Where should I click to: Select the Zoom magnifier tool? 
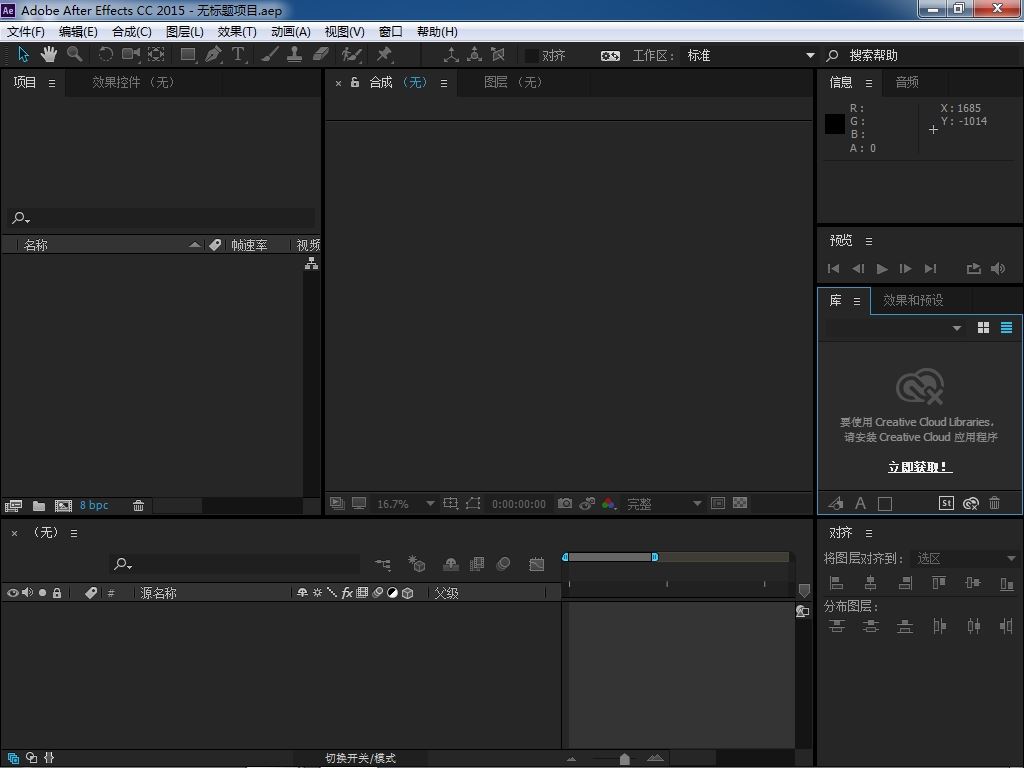(74, 54)
